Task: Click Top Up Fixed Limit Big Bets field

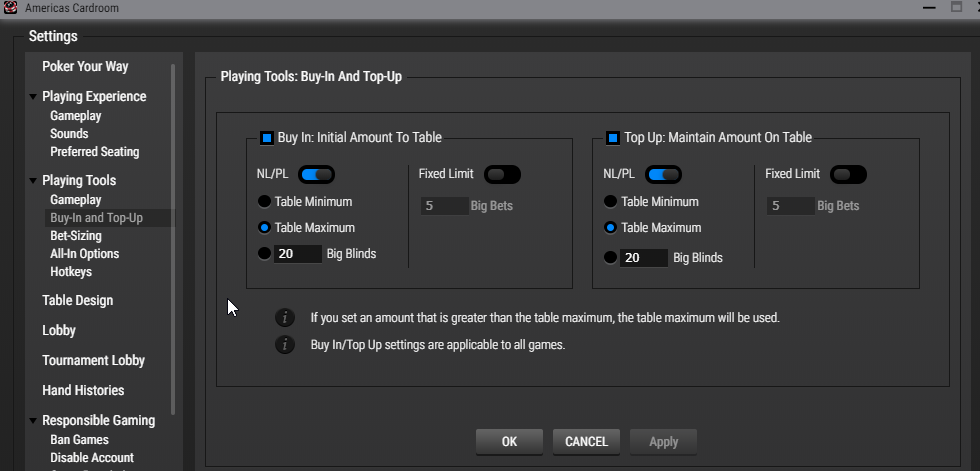Action: 791,206
